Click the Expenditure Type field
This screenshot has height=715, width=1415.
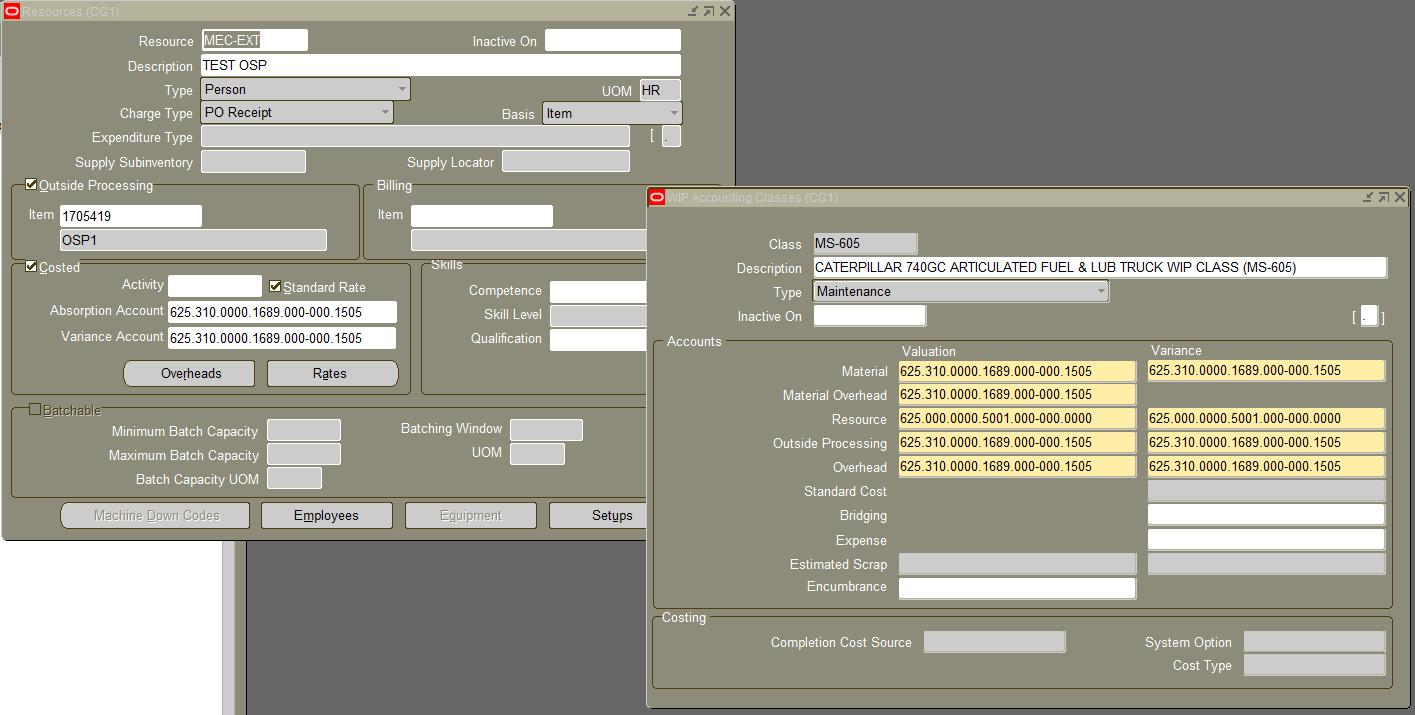(415, 136)
